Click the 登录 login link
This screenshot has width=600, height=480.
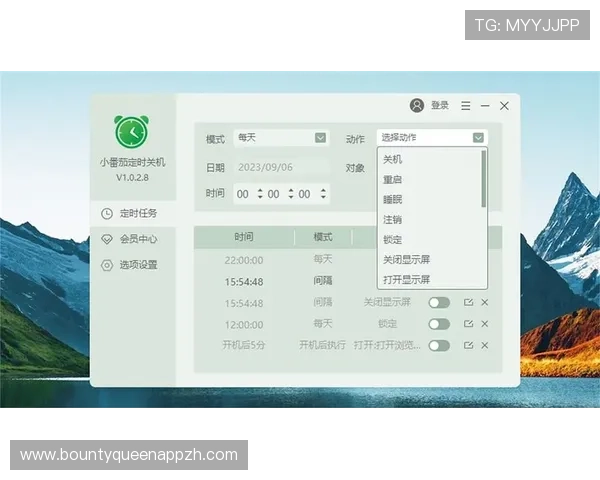pos(440,105)
